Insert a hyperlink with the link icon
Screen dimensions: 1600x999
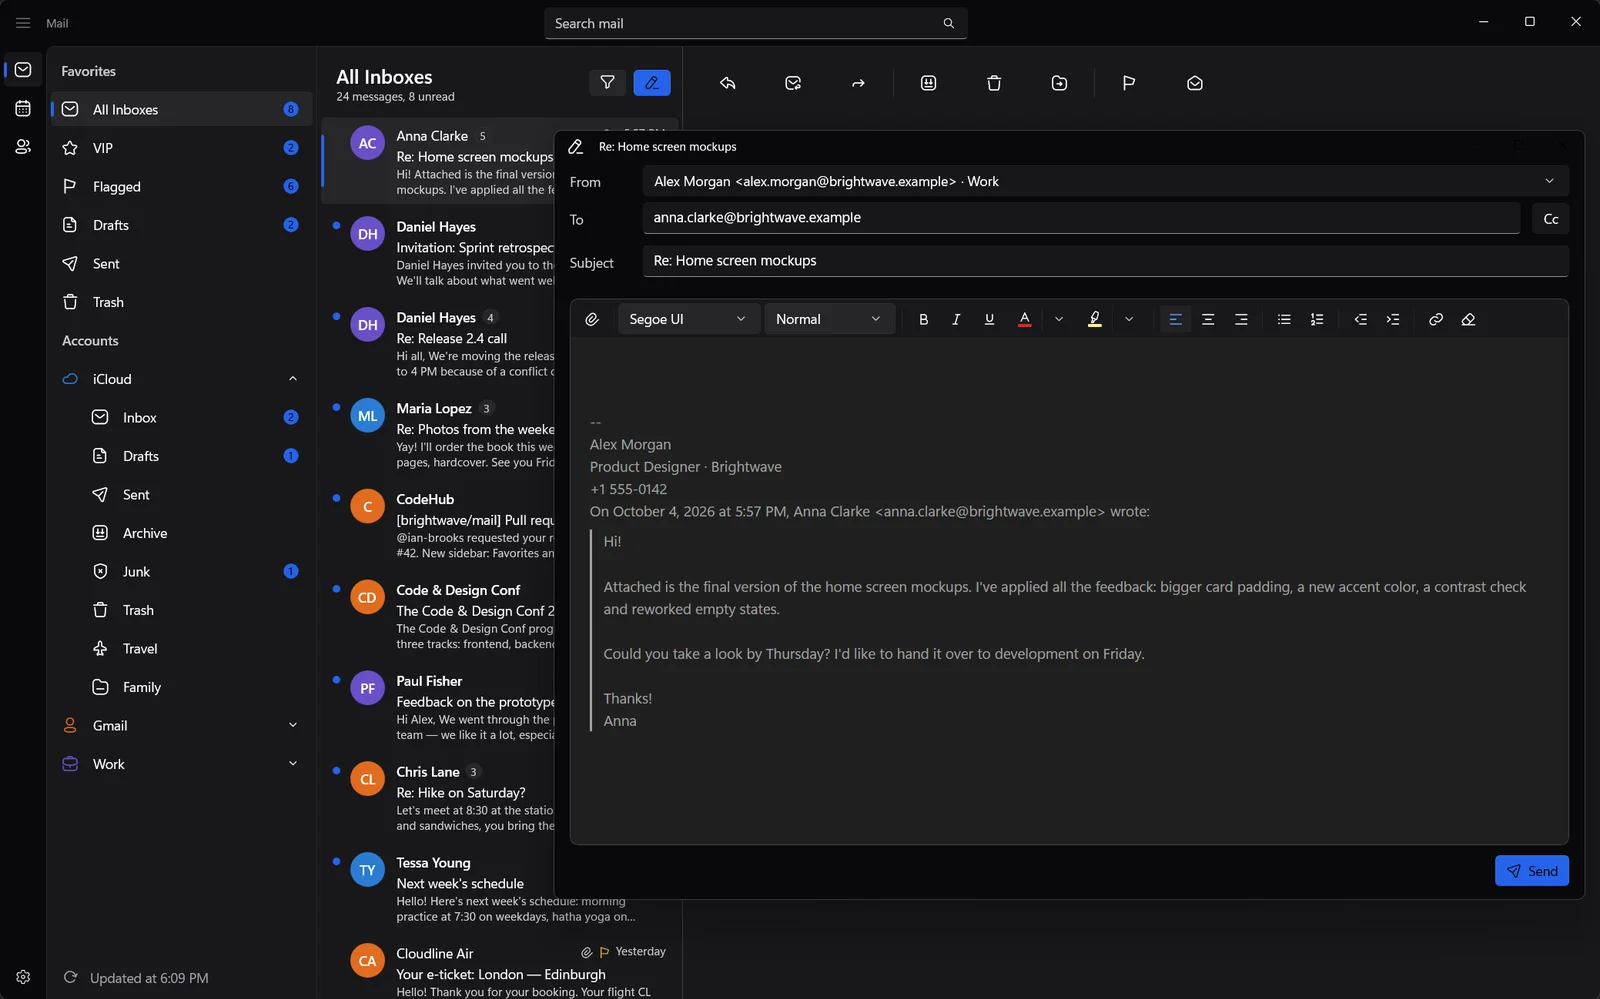[1436, 319]
